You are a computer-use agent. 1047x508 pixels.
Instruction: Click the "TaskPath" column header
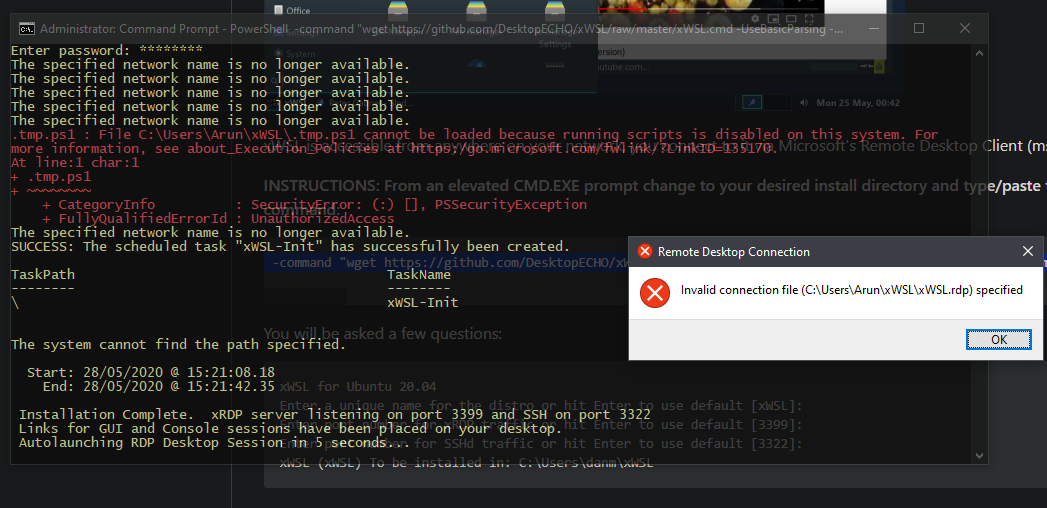click(x=43, y=274)
